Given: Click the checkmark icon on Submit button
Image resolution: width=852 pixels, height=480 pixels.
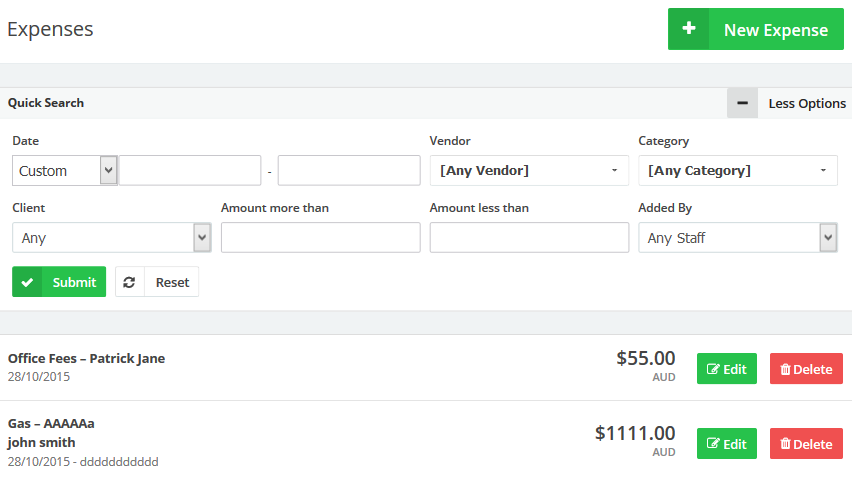Looking at the screenshot, I should [x=27, y=282].
